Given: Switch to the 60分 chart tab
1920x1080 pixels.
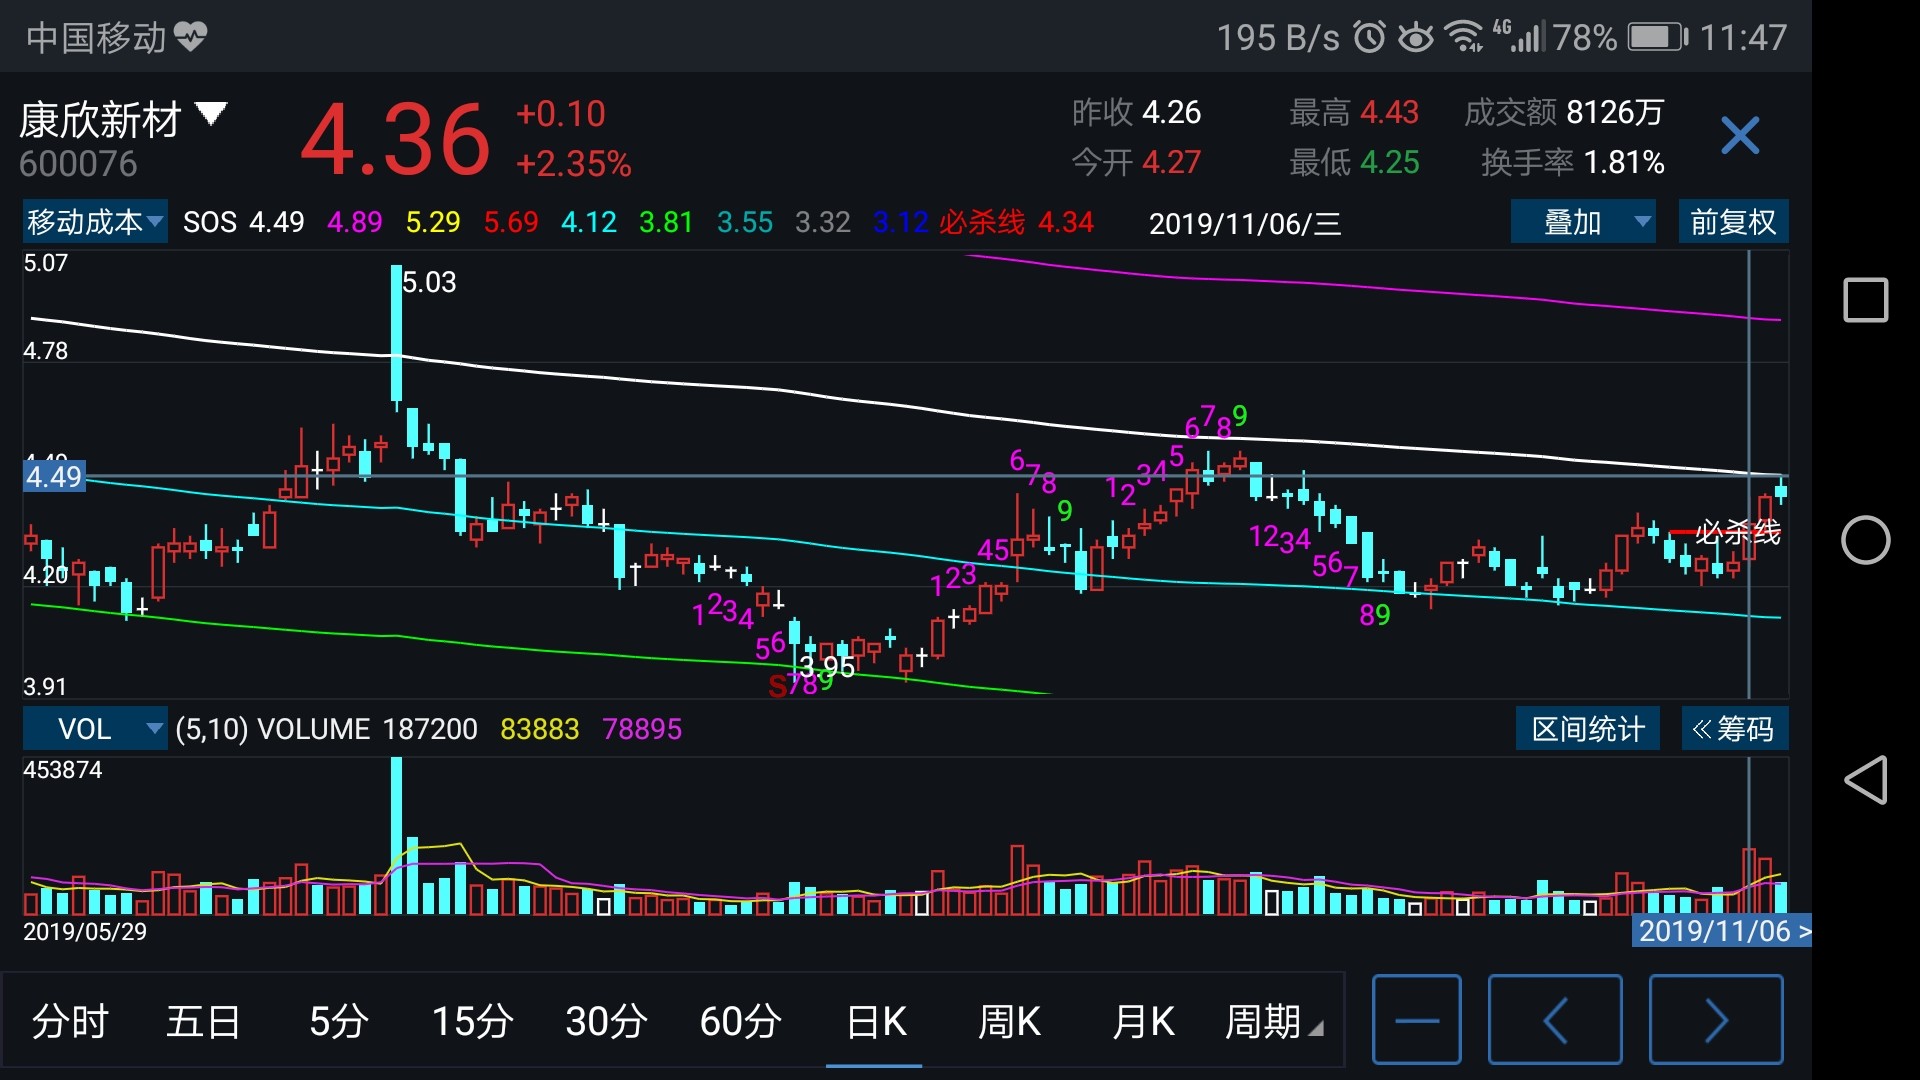Looking at the screenshot, I should pos(740,1021).
